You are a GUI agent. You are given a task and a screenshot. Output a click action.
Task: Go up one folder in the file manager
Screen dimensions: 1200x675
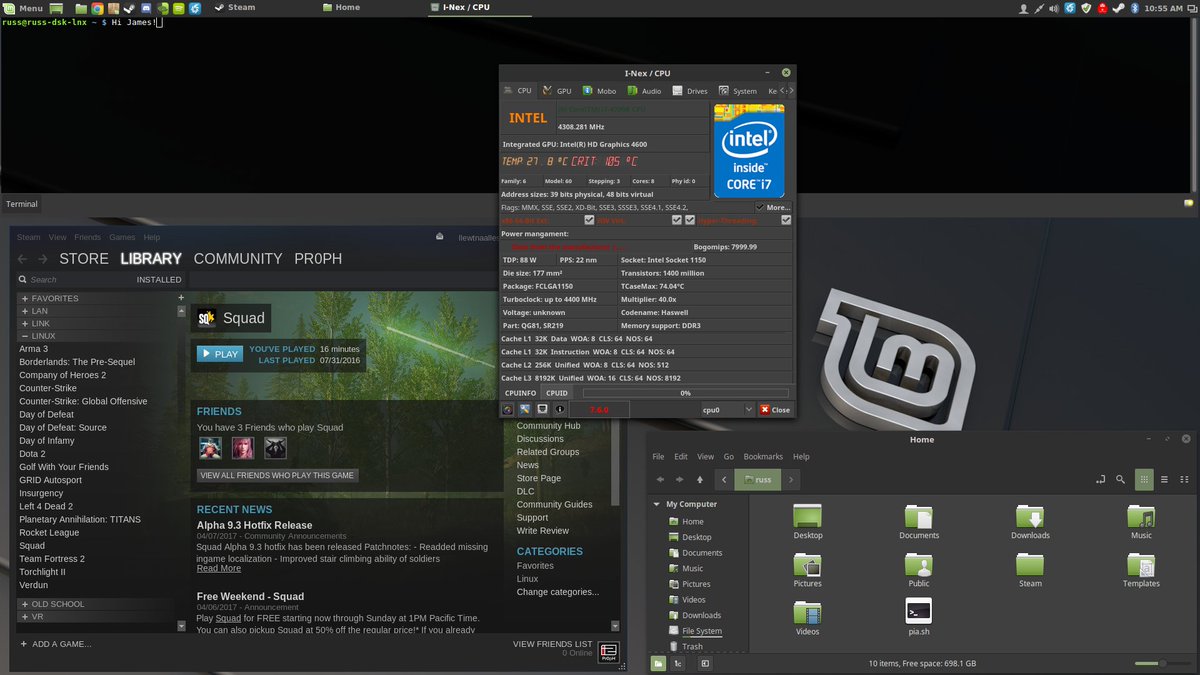[699, 480]
